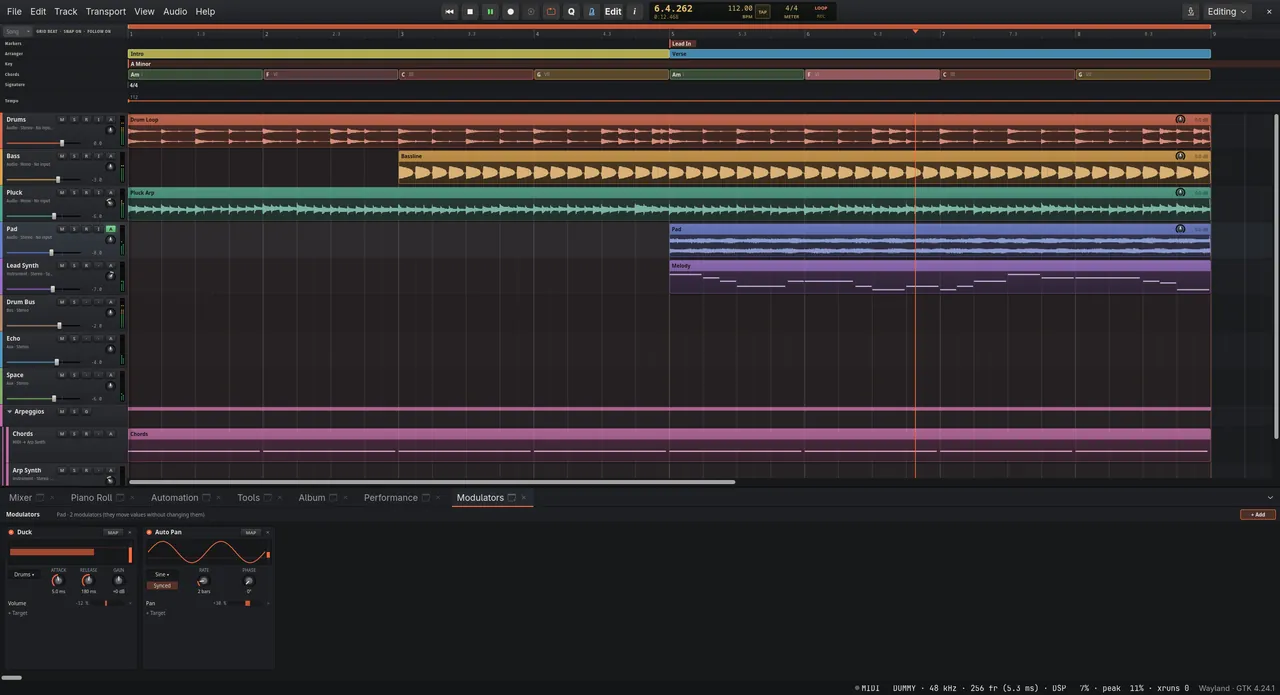The width and height of the screenshot is (1280, 695).
Task: Pop out the Tools tab icon
Action: pyautogui.click(x=269, y=497)
